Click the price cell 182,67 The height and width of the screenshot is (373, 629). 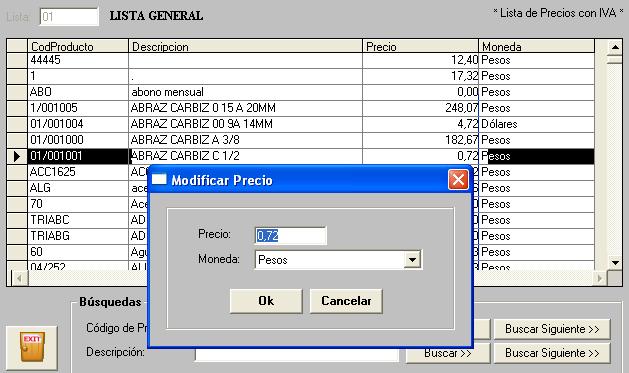tap(420, 140)
